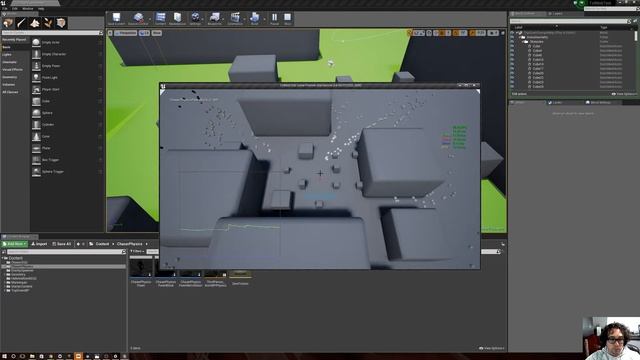Toggle visibility eye for Cube6 row
Image resolution: width=640 pixels, height=360 pixels.
click(512, 55)
